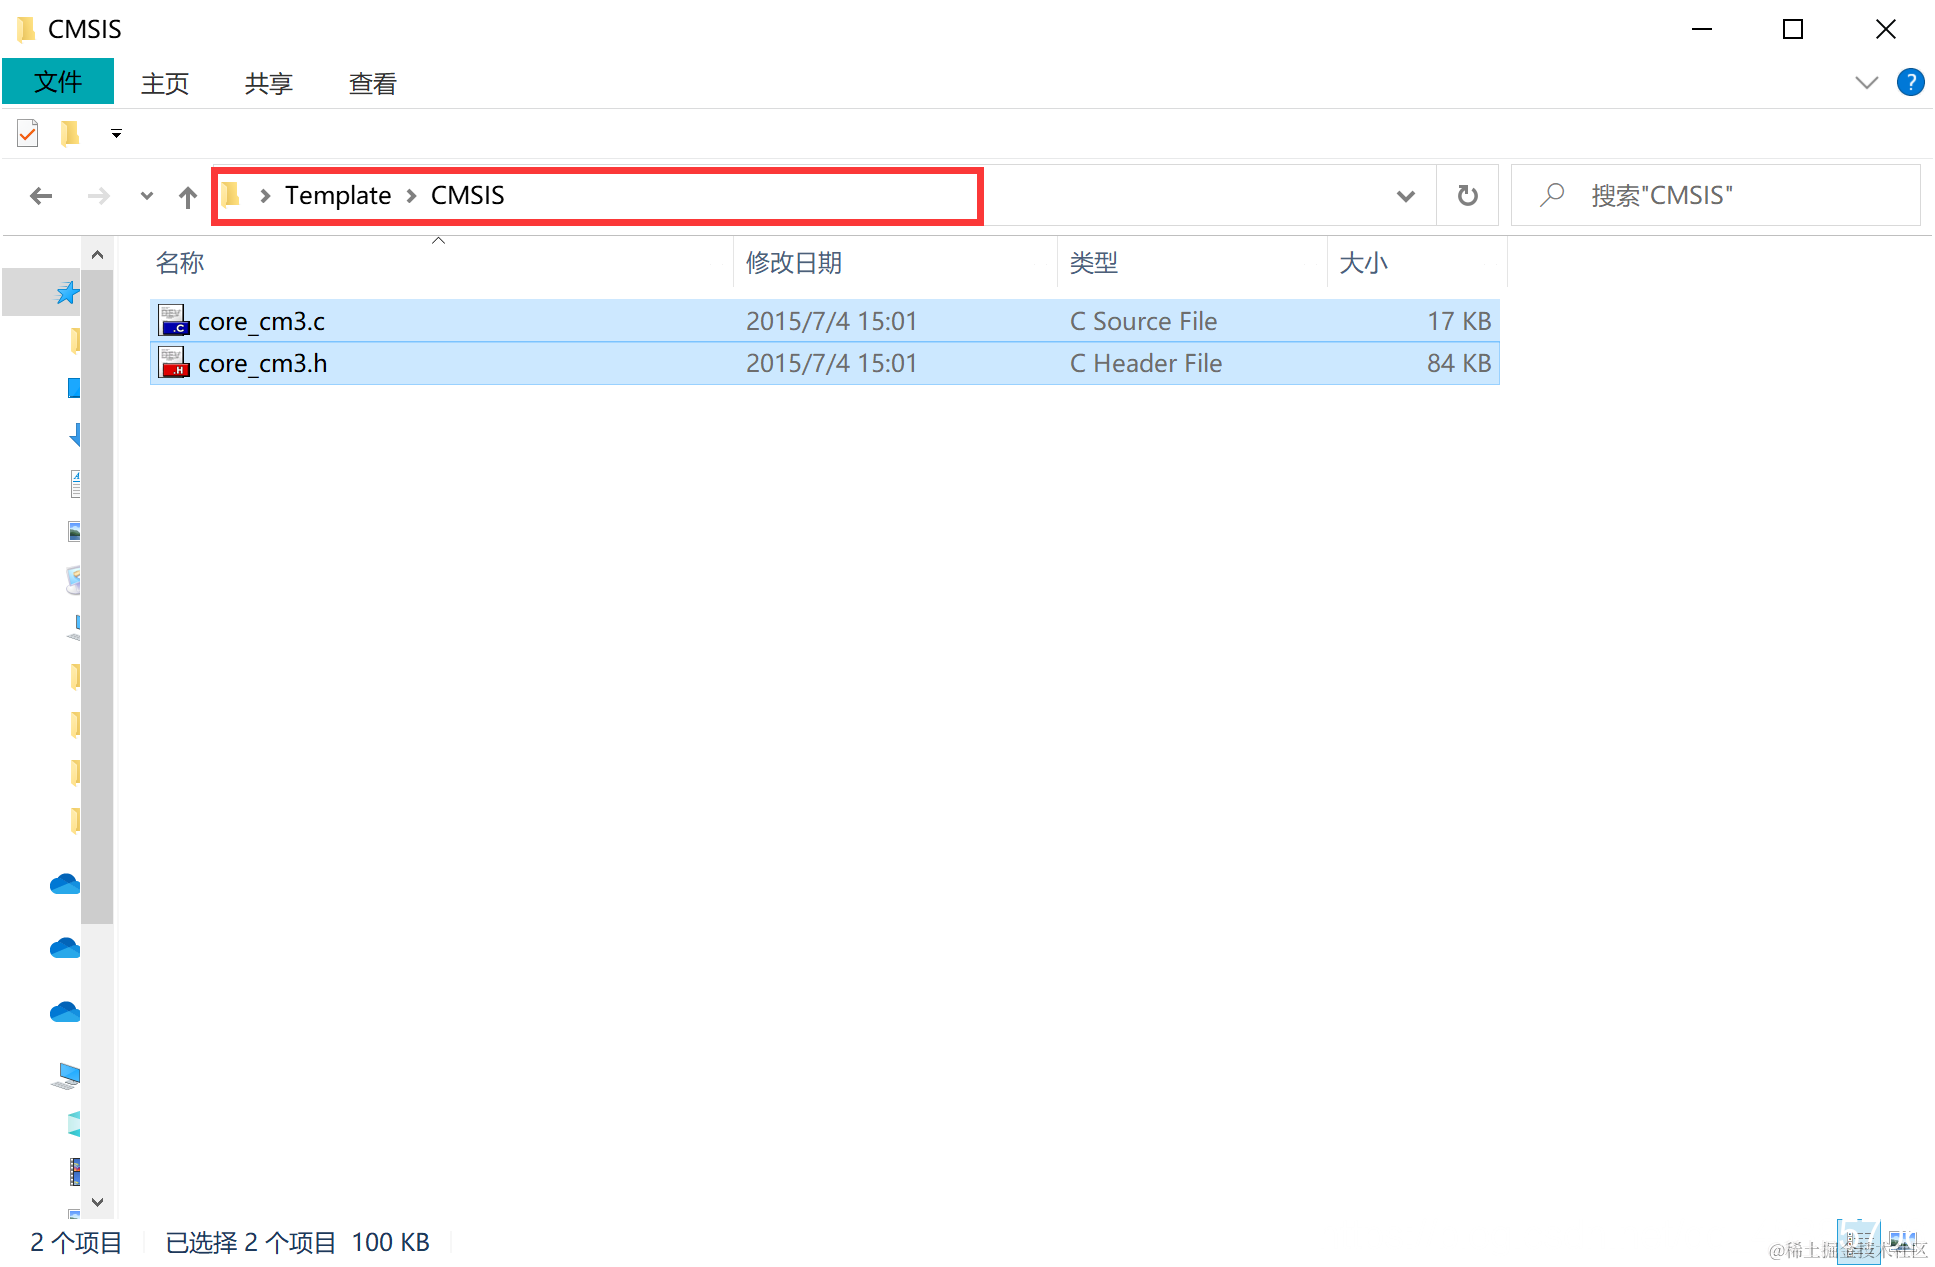Viewport: 1935px width, 1267px height.
Task: Click the Quick access star icon in sidebar
Action: tap(67, 293)
